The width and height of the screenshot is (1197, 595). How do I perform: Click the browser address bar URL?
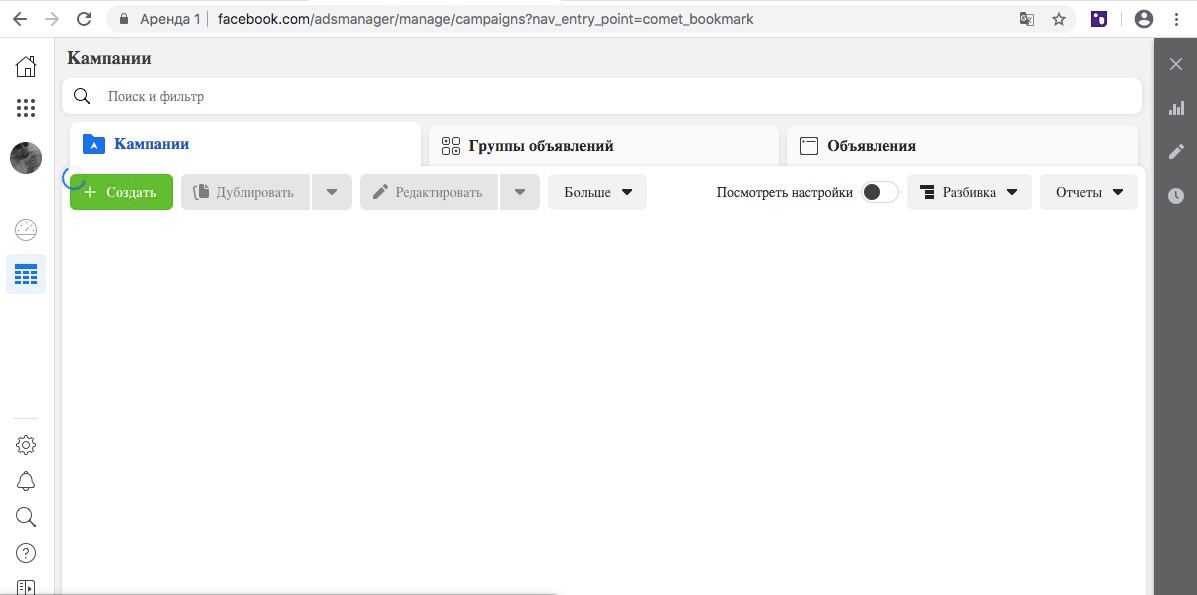[x=486, y=19]
